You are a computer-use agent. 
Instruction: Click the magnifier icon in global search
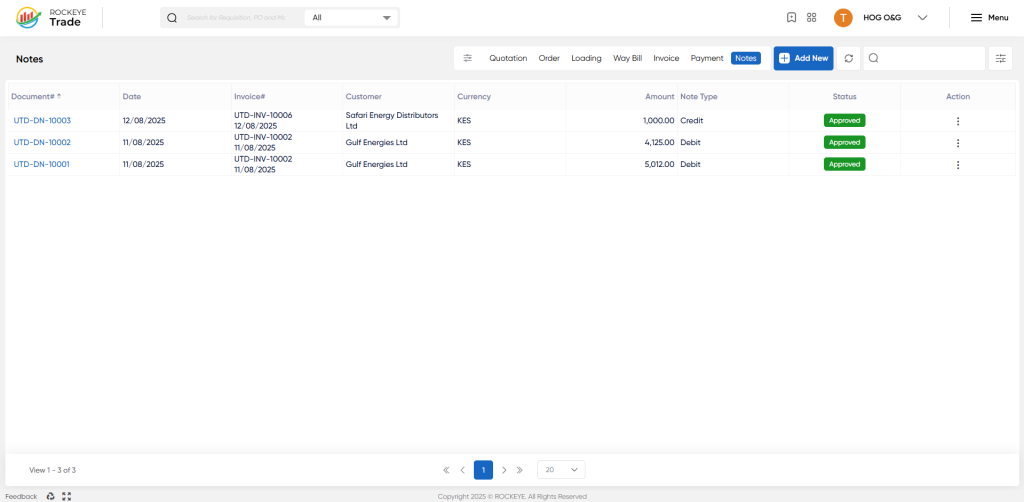pos(172,18)
